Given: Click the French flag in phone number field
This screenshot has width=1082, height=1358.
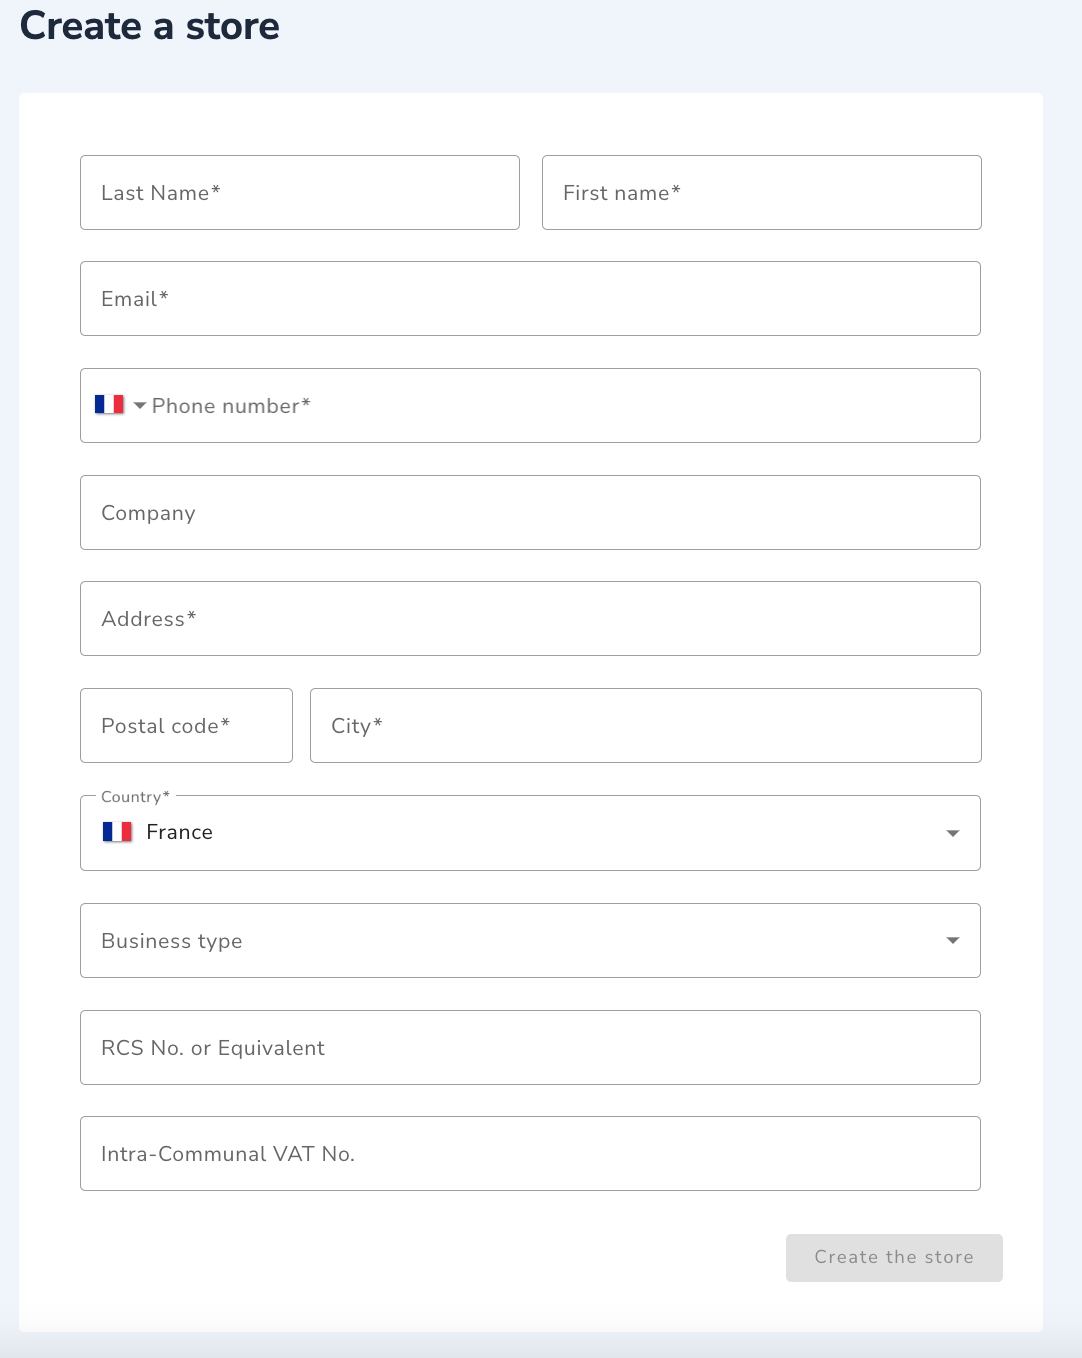Looking at the screenshot, I should (109, 405).
